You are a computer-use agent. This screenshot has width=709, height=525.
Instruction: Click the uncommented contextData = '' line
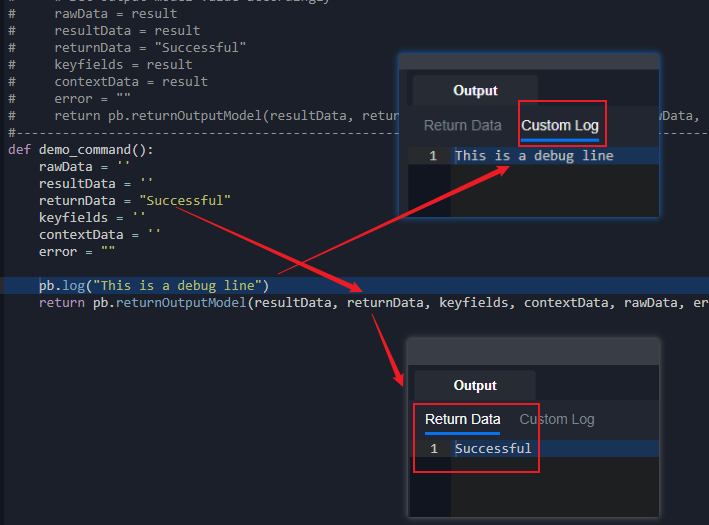tap(99, 235)
